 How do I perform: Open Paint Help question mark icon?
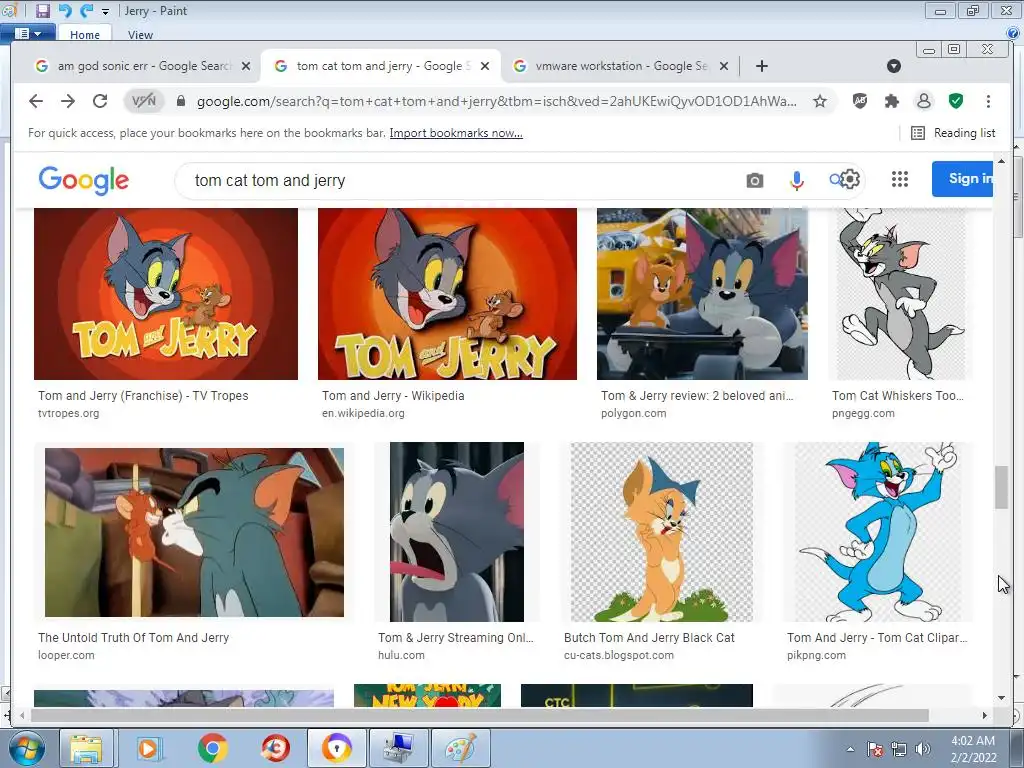1013,33
